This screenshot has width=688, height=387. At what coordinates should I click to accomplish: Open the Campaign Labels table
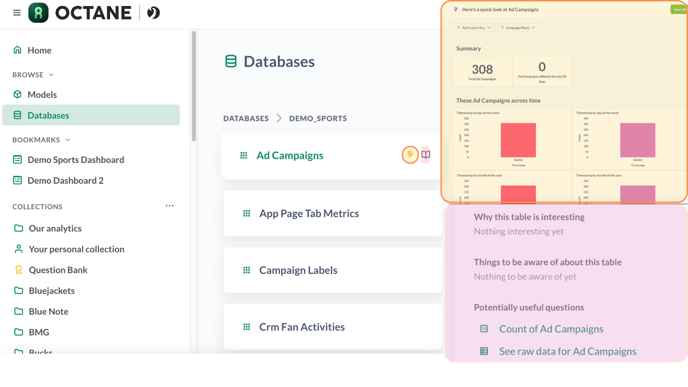(298, 270)
